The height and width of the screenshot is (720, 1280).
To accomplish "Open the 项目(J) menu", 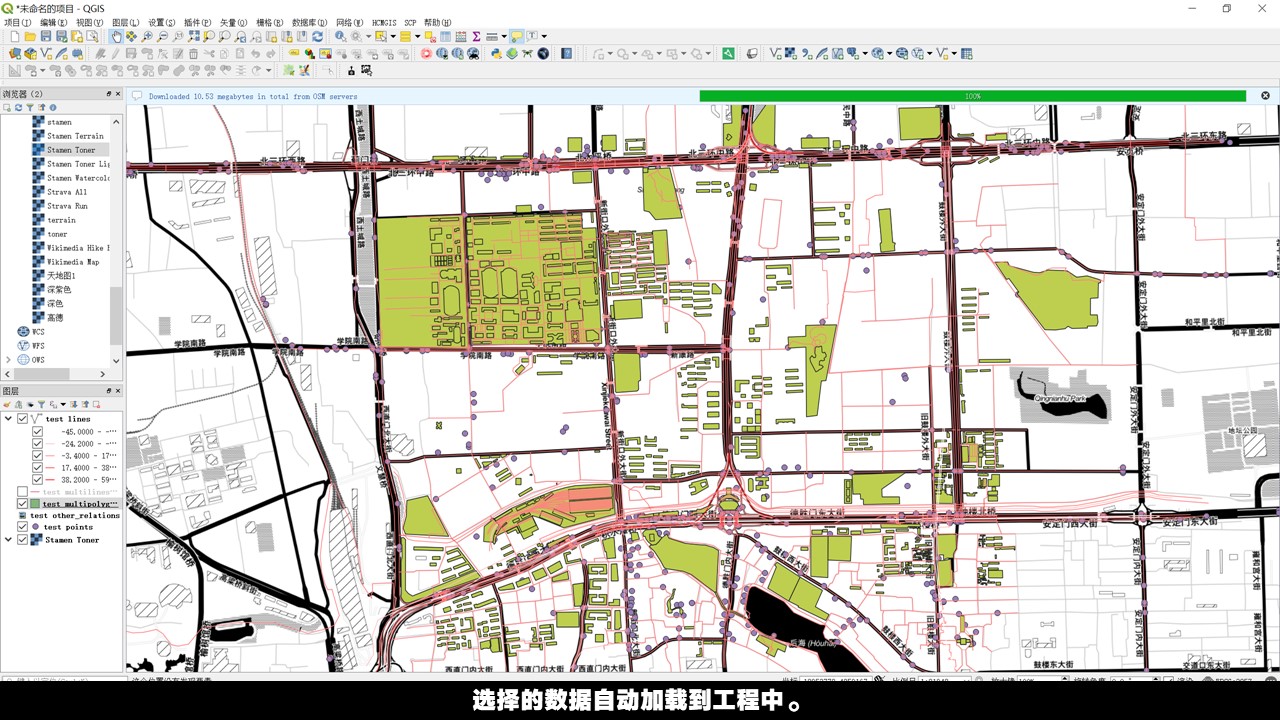I will click(18, 22).
